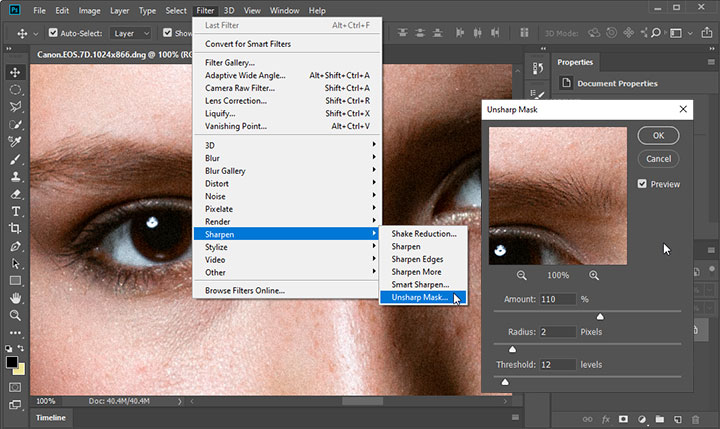The image size is (720, 429).
Task: Click the Amount slider handle
Action: [x=600, y=316]
